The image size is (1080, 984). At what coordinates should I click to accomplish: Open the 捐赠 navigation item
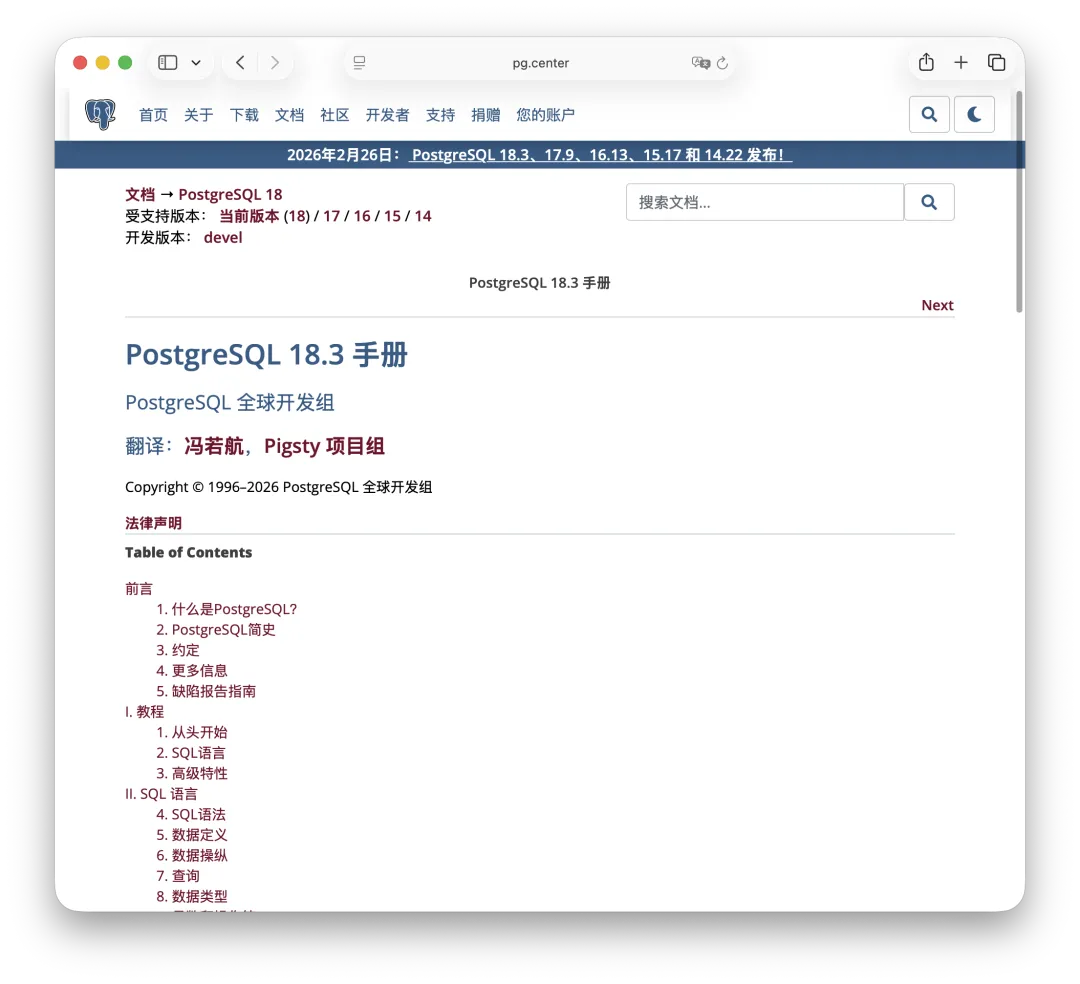point(486,114)
